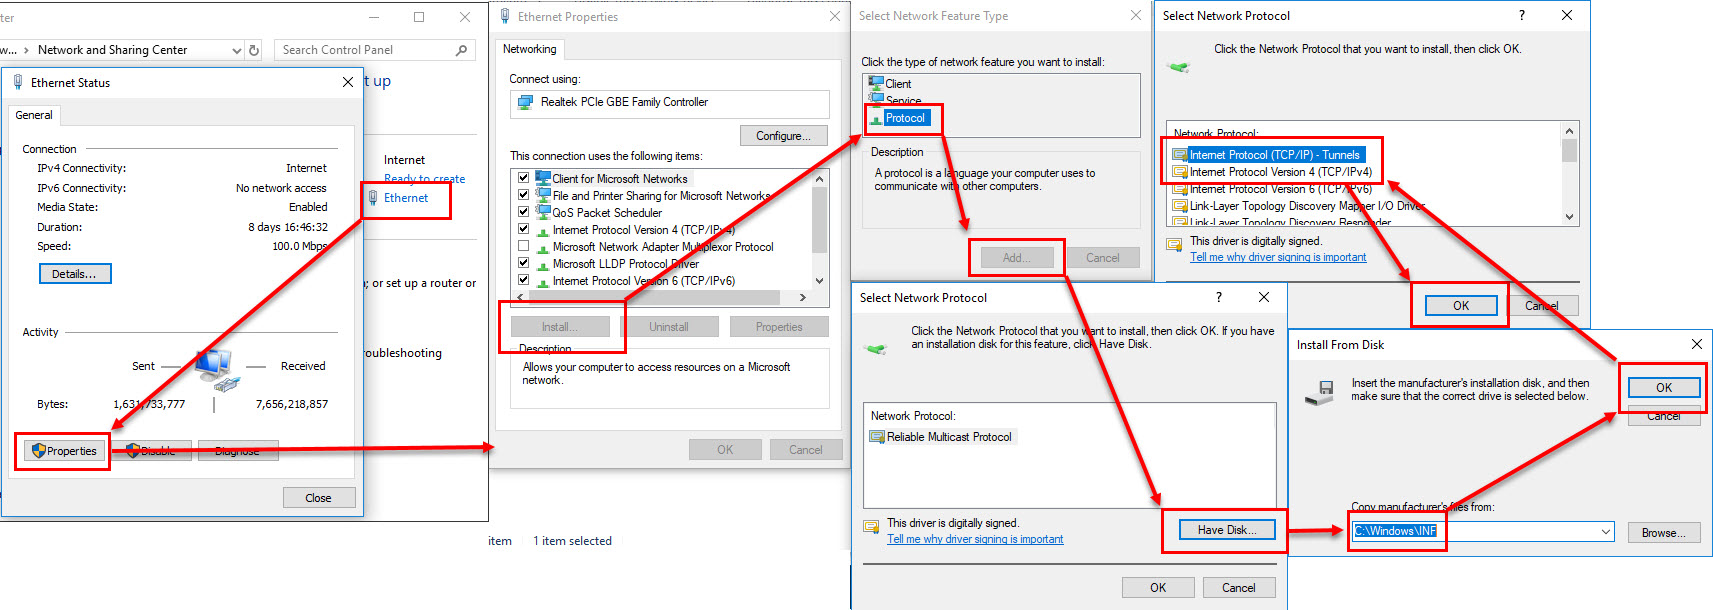
Task: Select the Client network feature icon
Action: (x=876, y=84)
